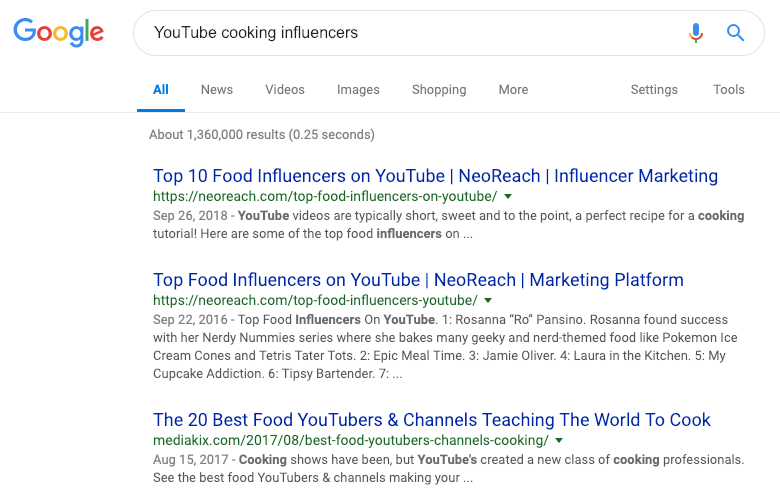Open the Shopping tab
The height and width of the screenshot is (496, 780).
tap(439, 90)
